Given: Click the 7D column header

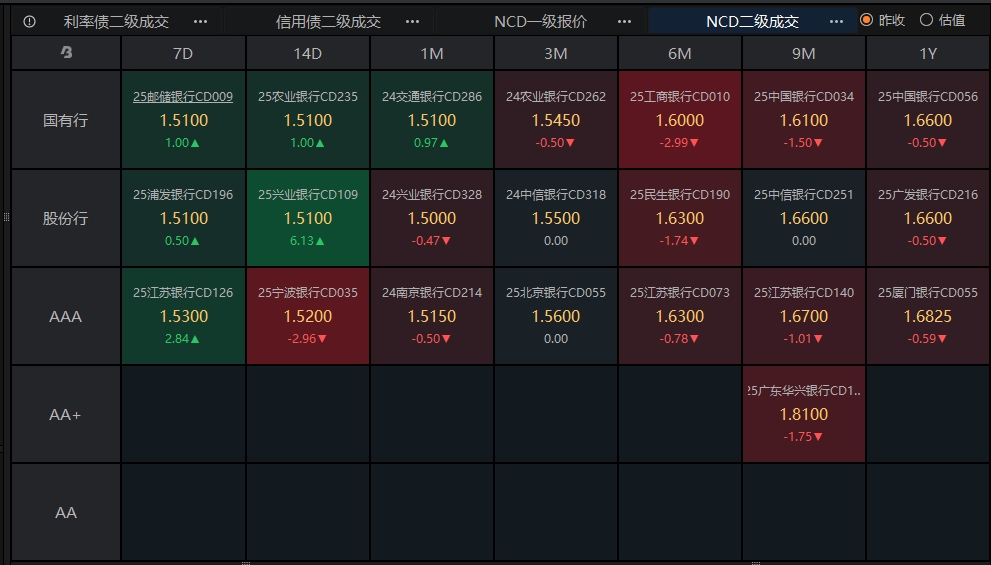Looking at the screenshot, I should pyautogui.click(x=183, y=53).
